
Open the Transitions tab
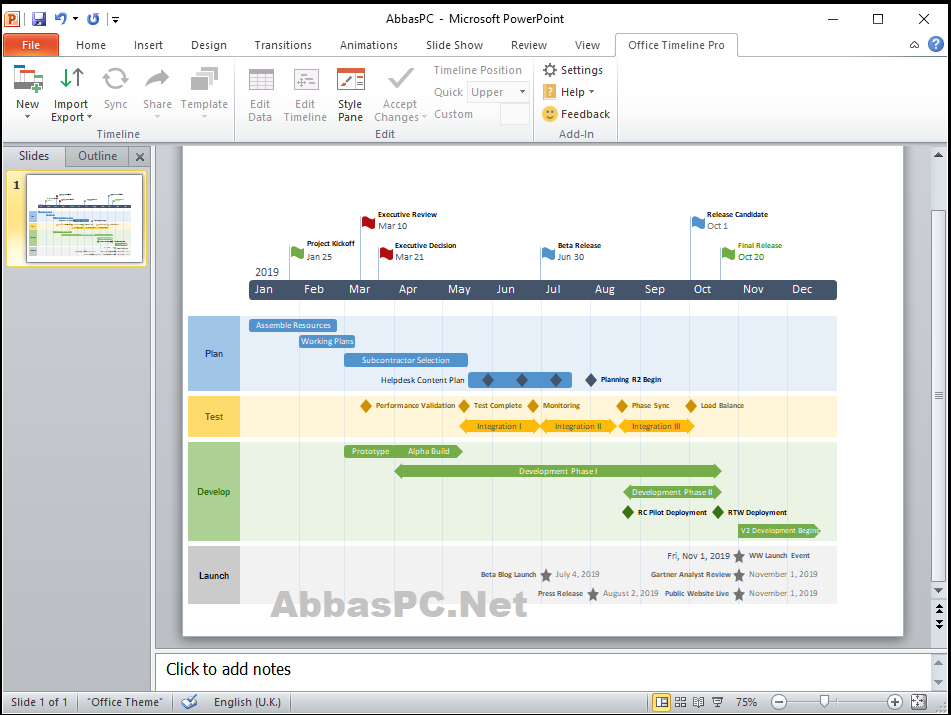283,45
